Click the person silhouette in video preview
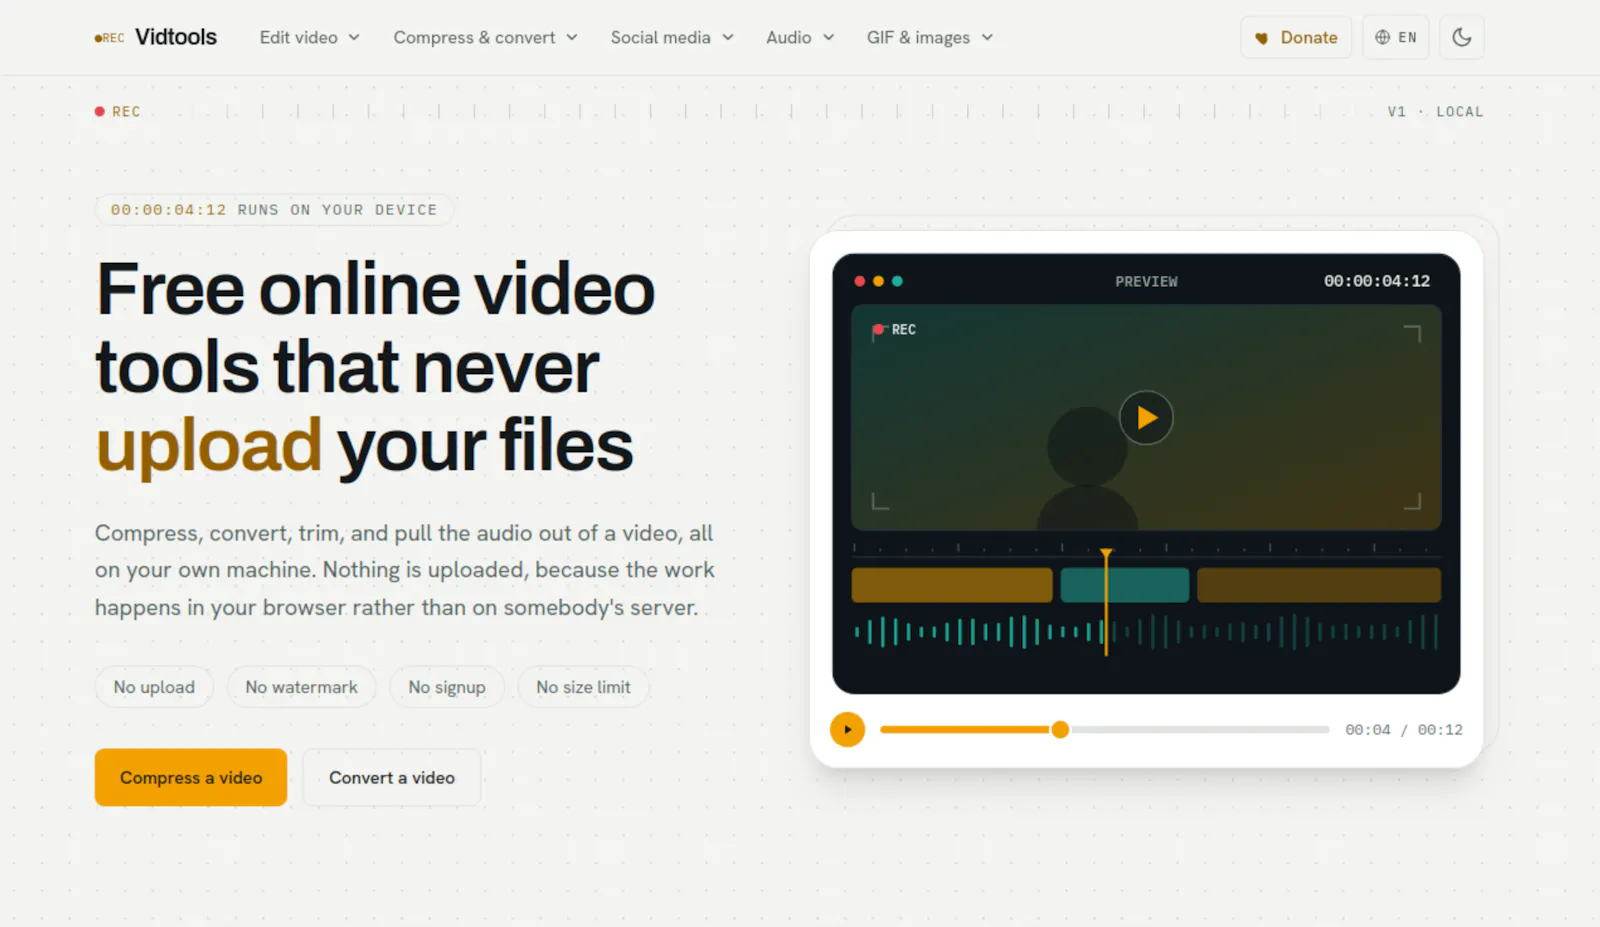This screenshot has width=1600, height=927. point(1088,468)
